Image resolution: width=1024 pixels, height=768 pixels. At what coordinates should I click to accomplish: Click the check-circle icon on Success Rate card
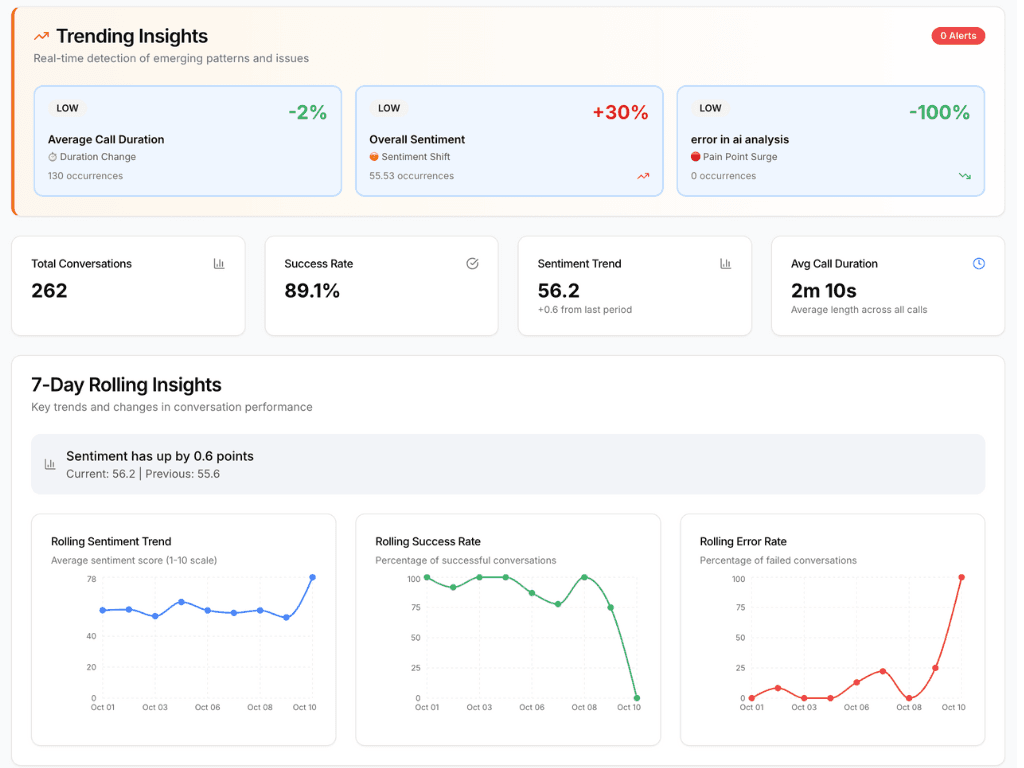tap(472, 263)
